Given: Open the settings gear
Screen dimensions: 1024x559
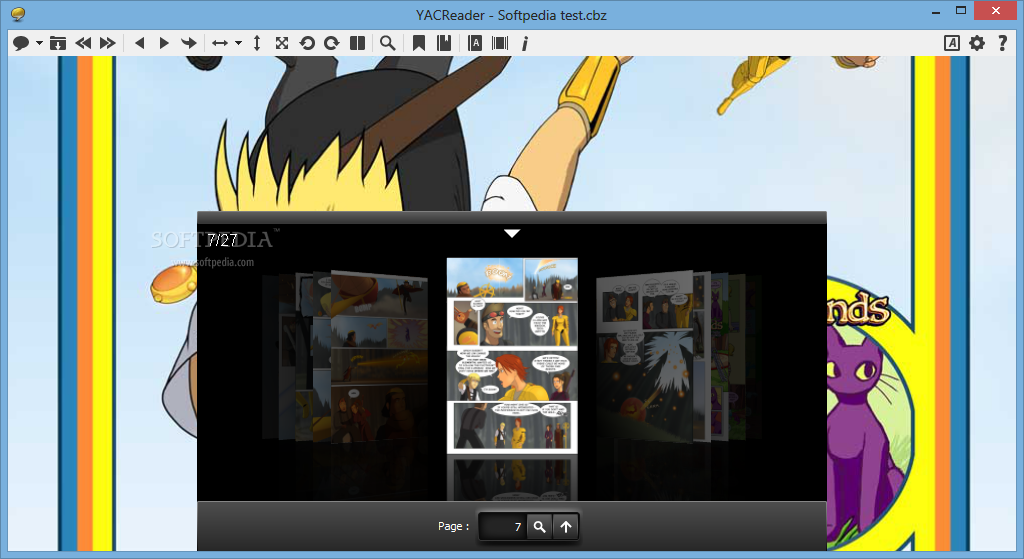Looking at the screenshot, I should (976, 43).
